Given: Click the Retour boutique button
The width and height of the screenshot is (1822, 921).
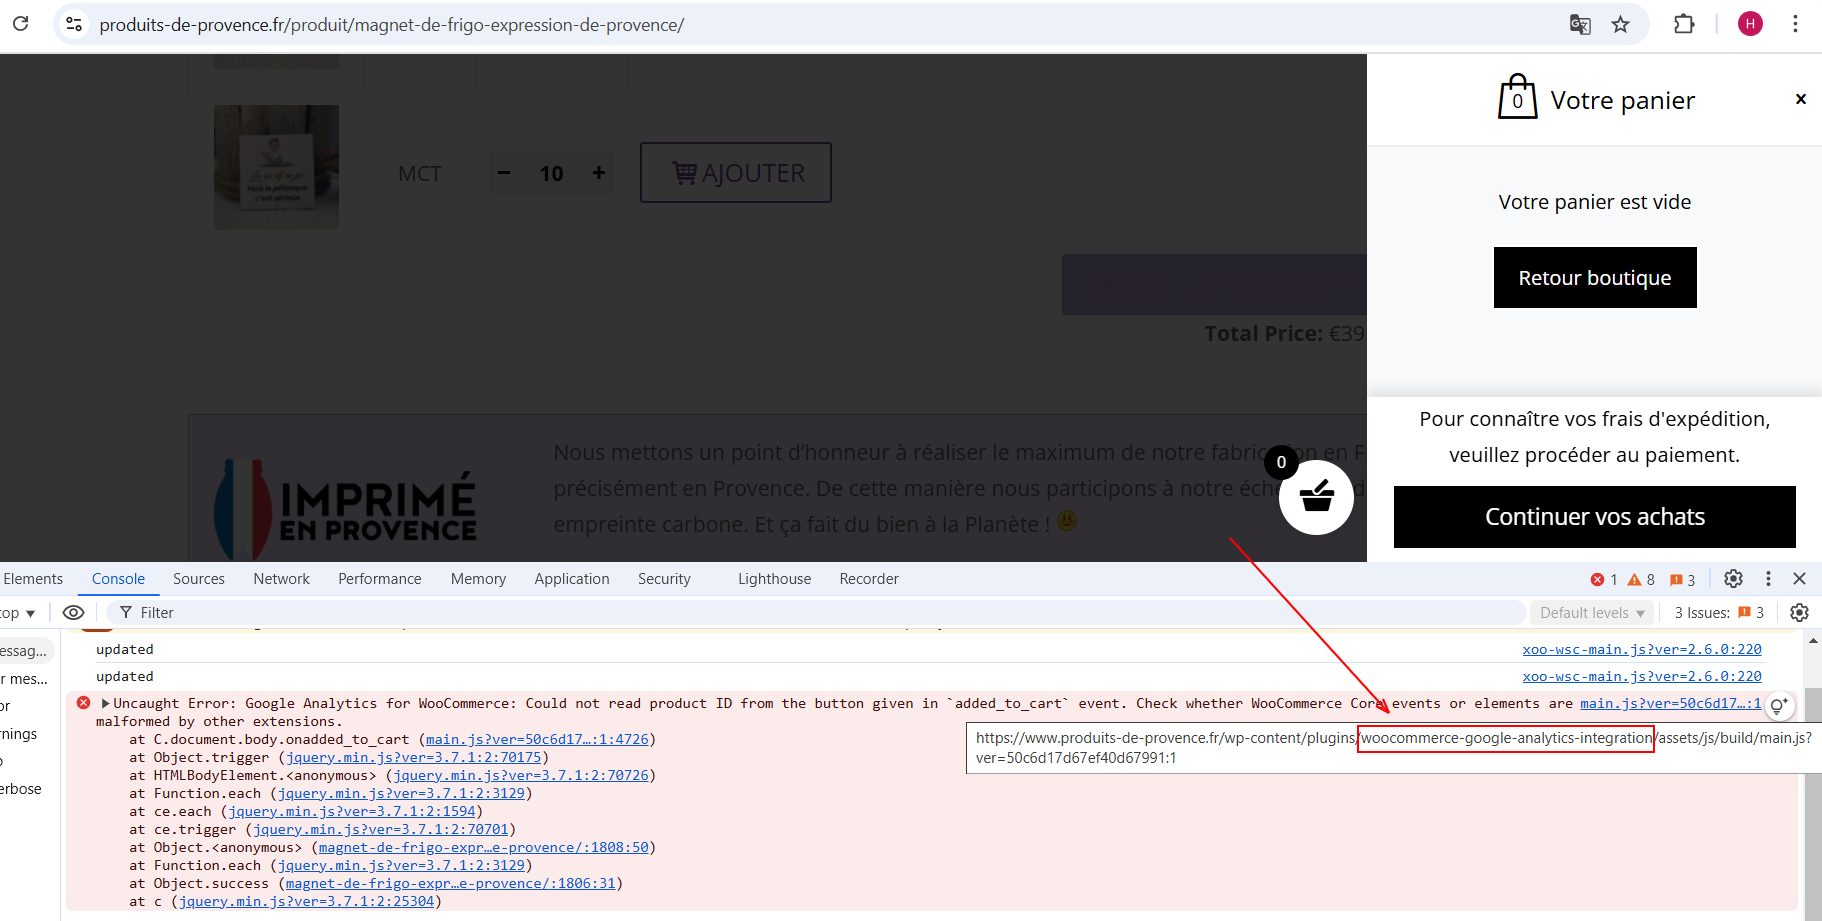Looking at the screenshot, I should tap(1595, 277).
